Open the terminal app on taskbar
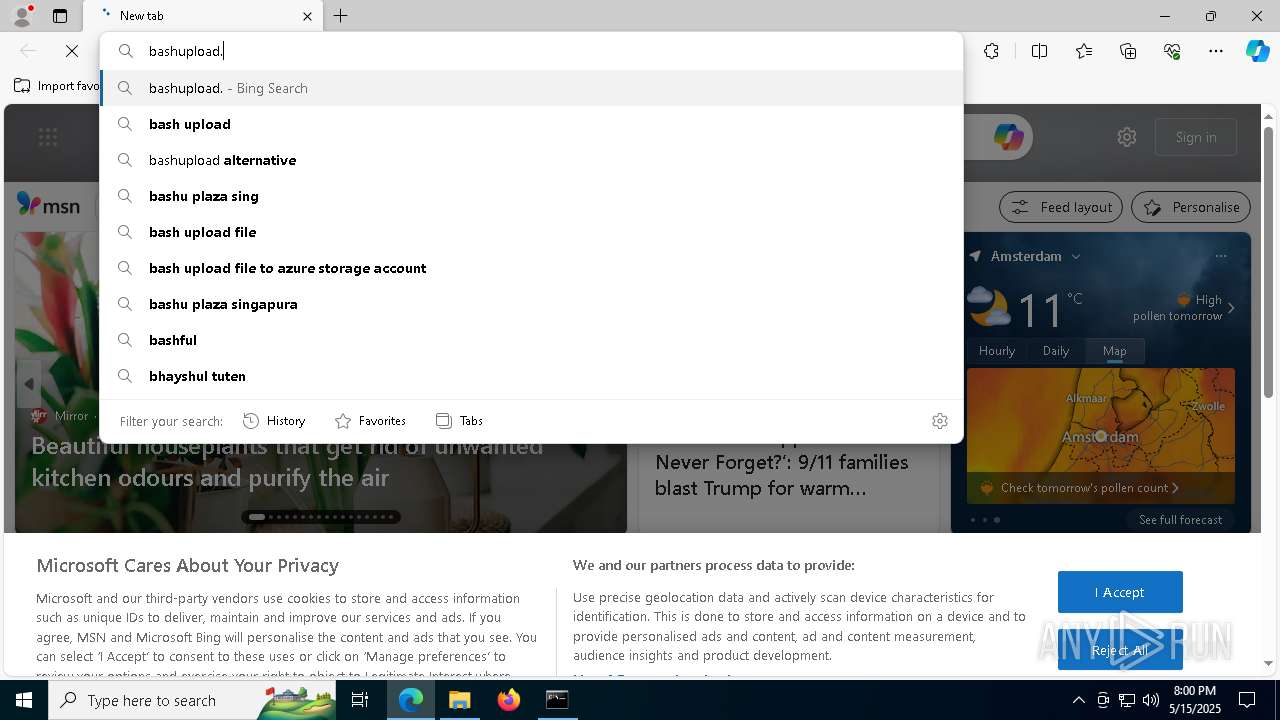Image resolution: width=1280 pixels, height=720 pixels. 557,700
